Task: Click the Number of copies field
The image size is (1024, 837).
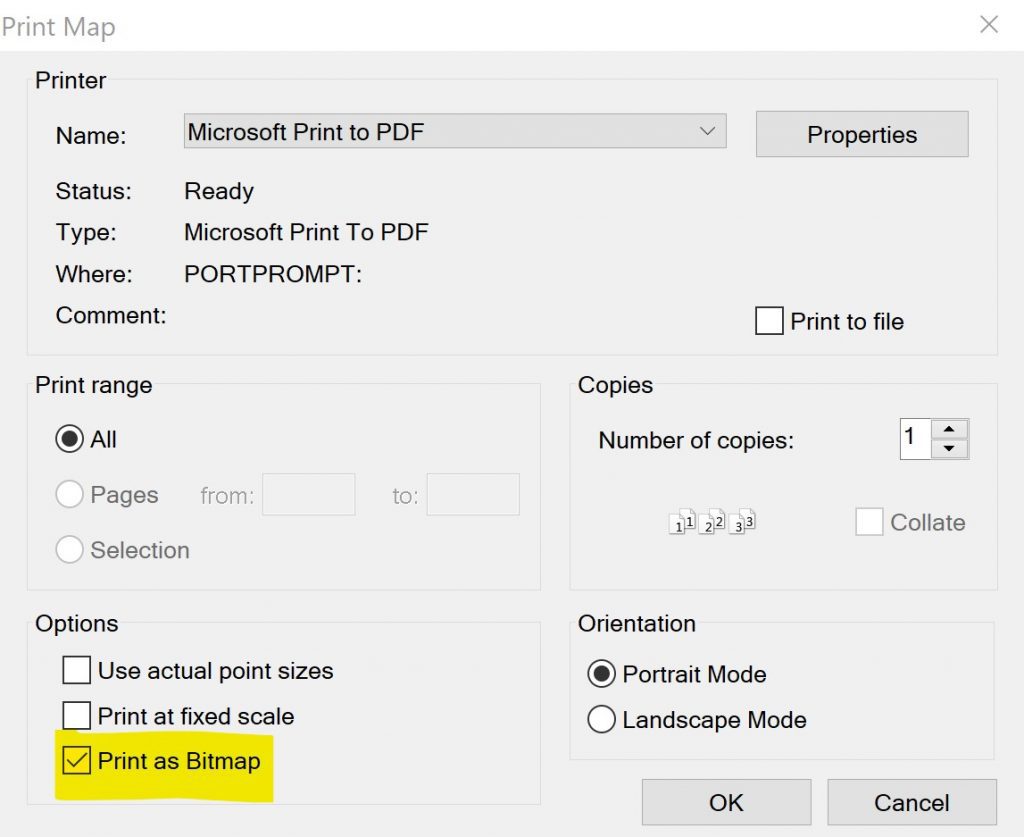Action: [x=917, y=438]
